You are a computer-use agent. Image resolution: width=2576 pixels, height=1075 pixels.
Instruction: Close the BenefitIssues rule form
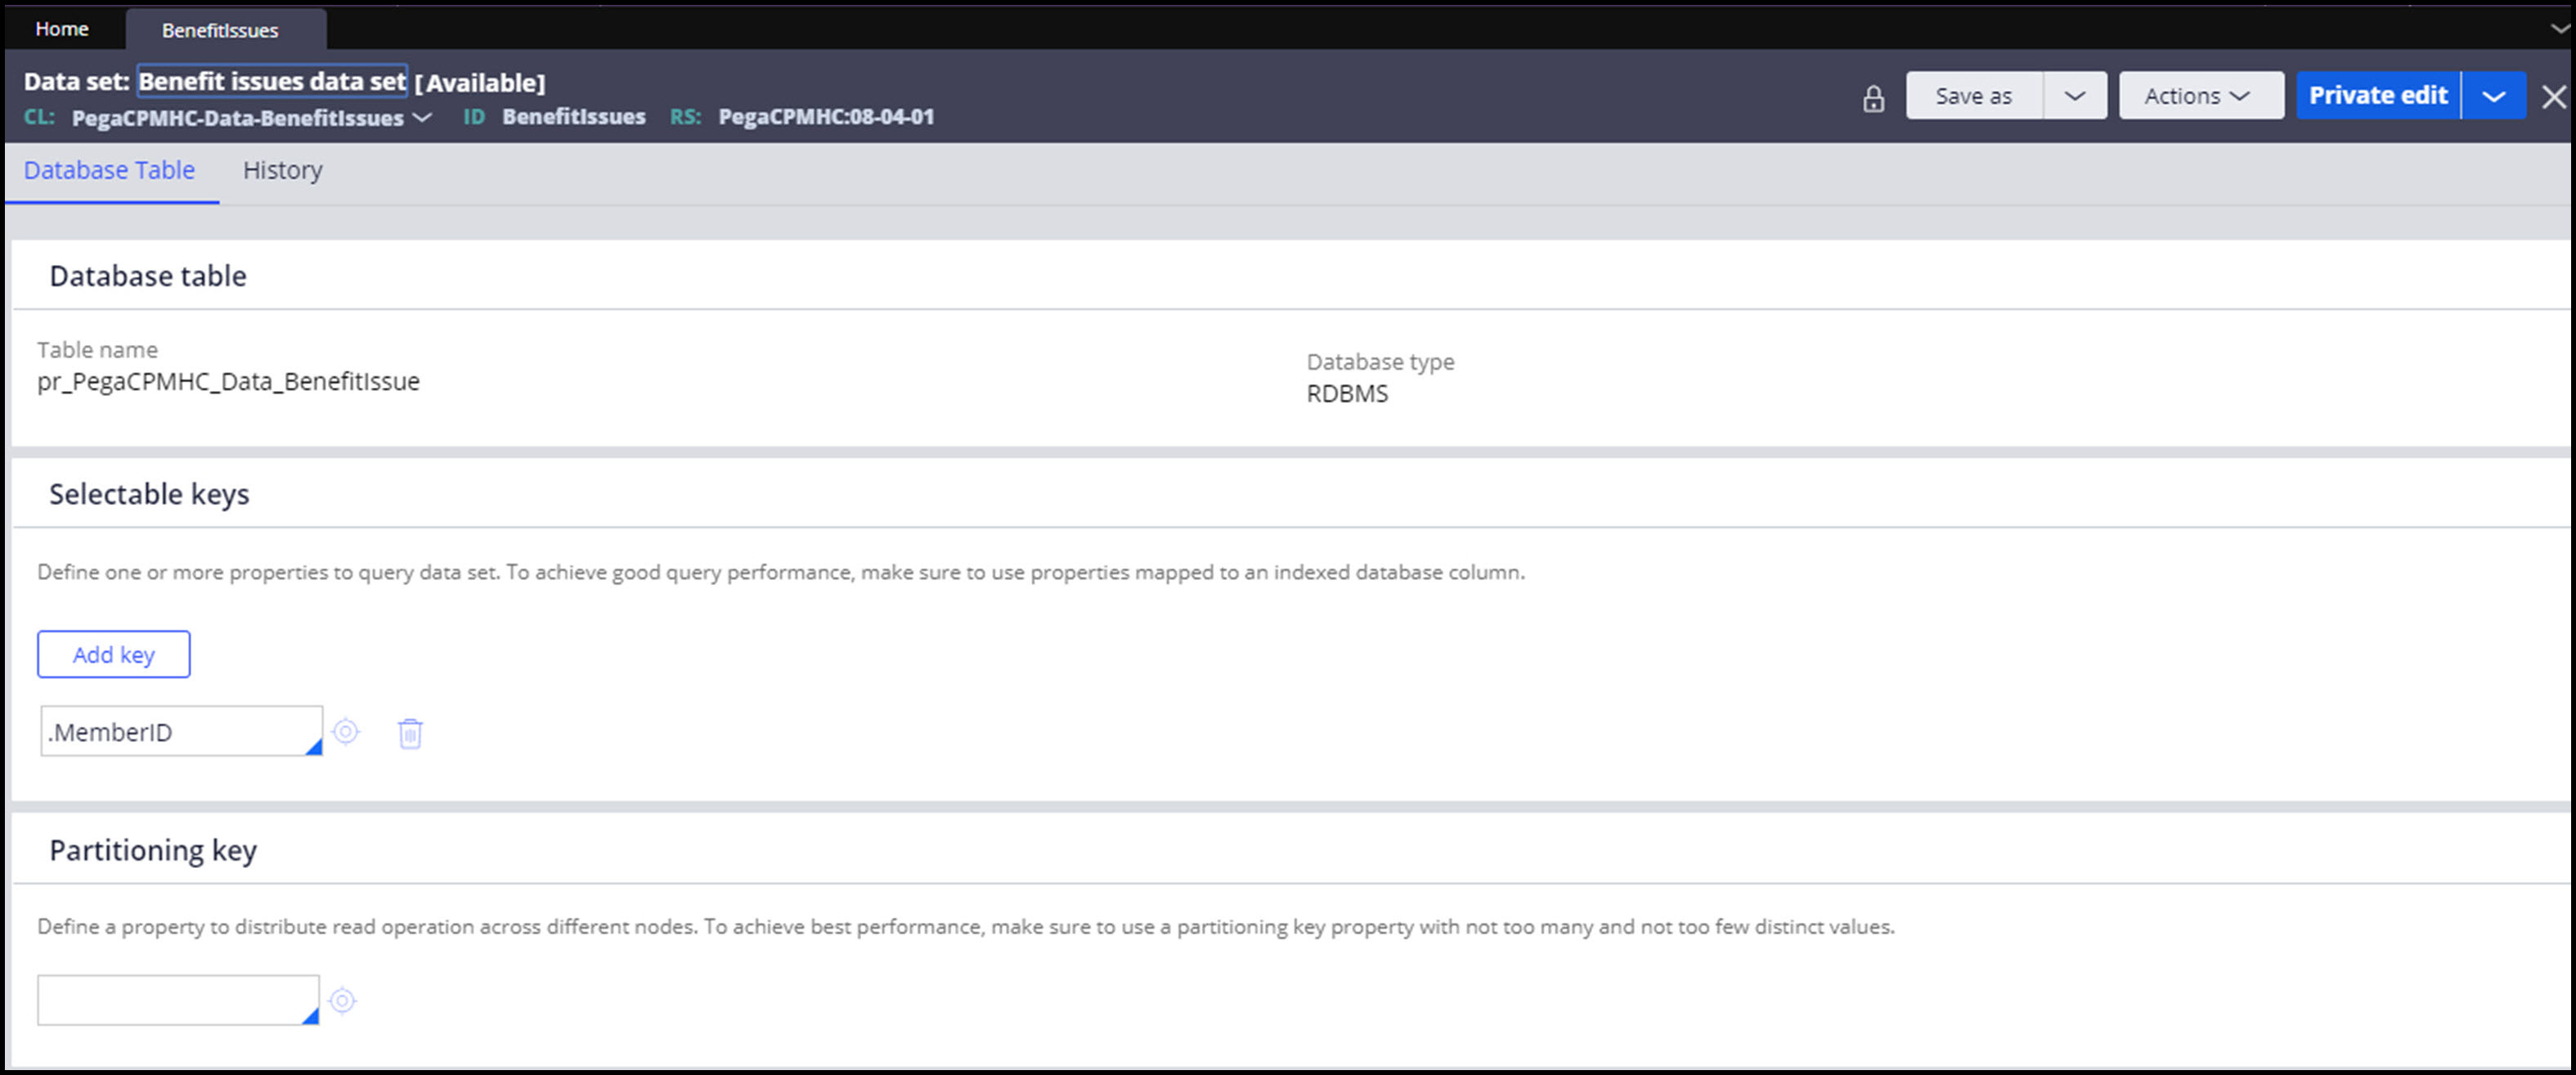click(x=2553, y=97)
